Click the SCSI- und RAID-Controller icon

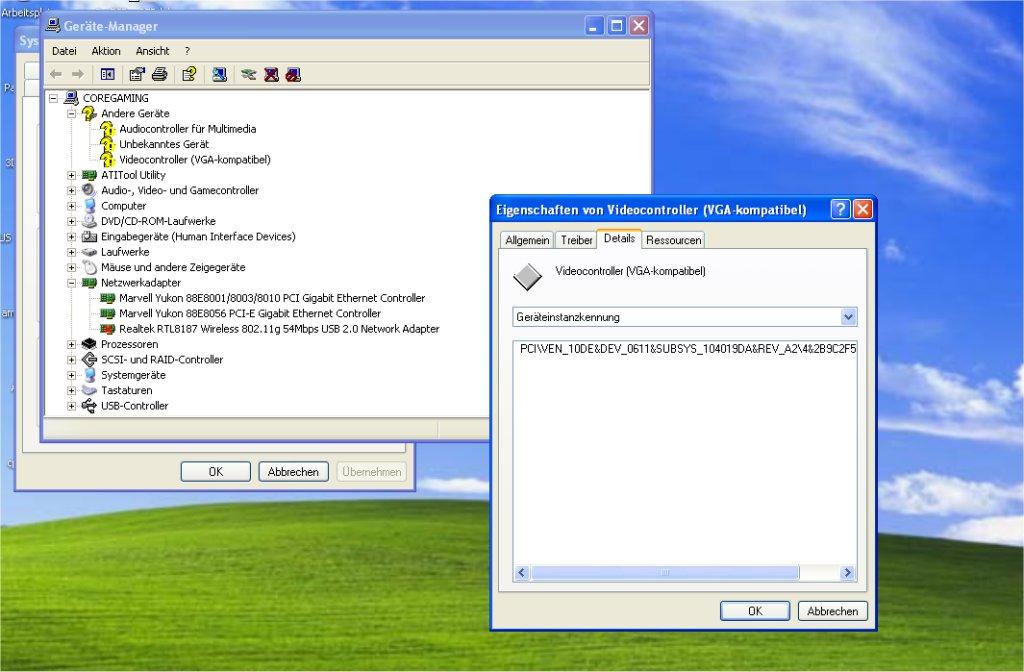89,360
